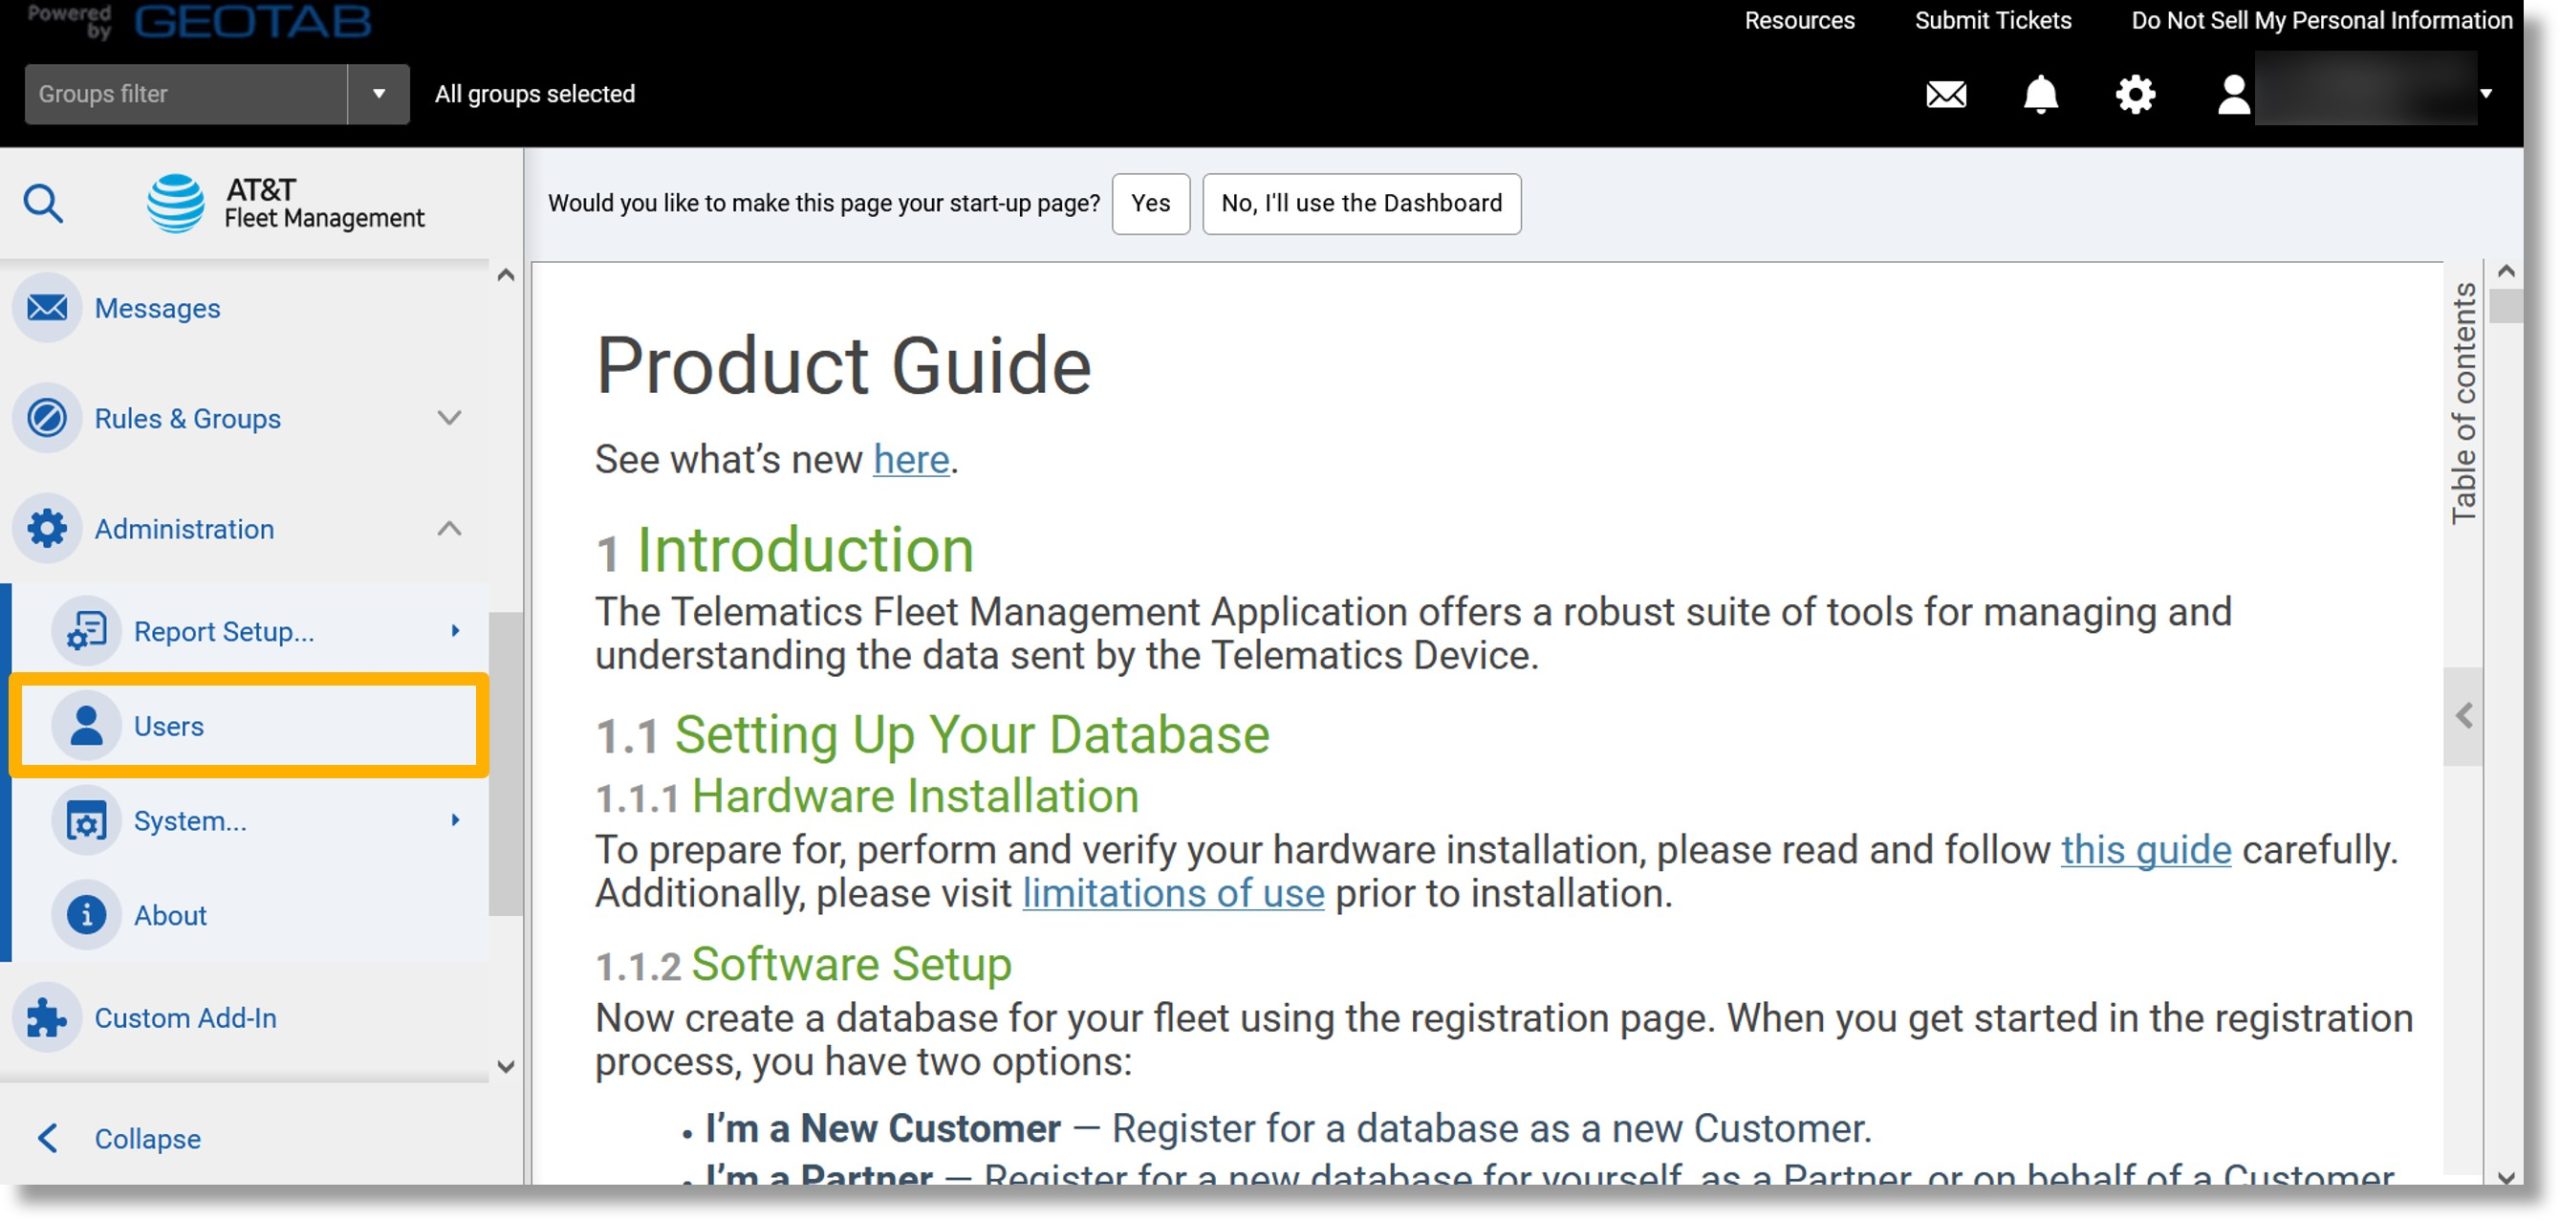2560x1221 pixels.
Task: Click the email envelope icon
Action: pos(1946,93)
